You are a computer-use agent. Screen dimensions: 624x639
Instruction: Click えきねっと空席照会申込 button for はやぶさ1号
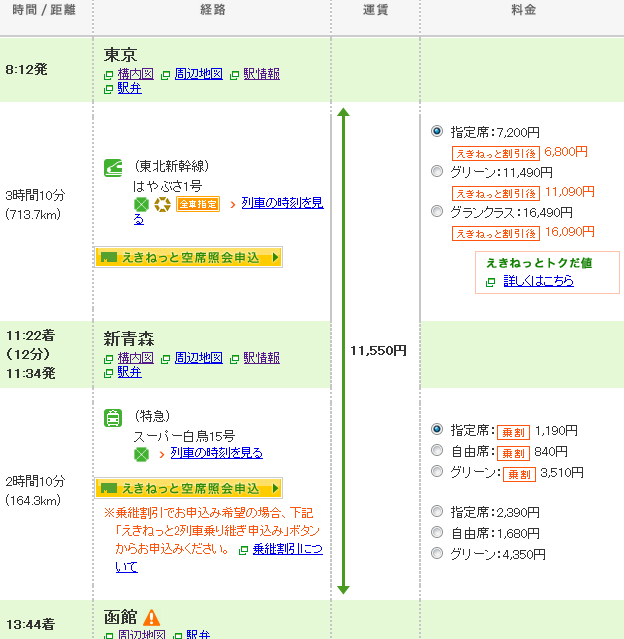tap(188, 257)
